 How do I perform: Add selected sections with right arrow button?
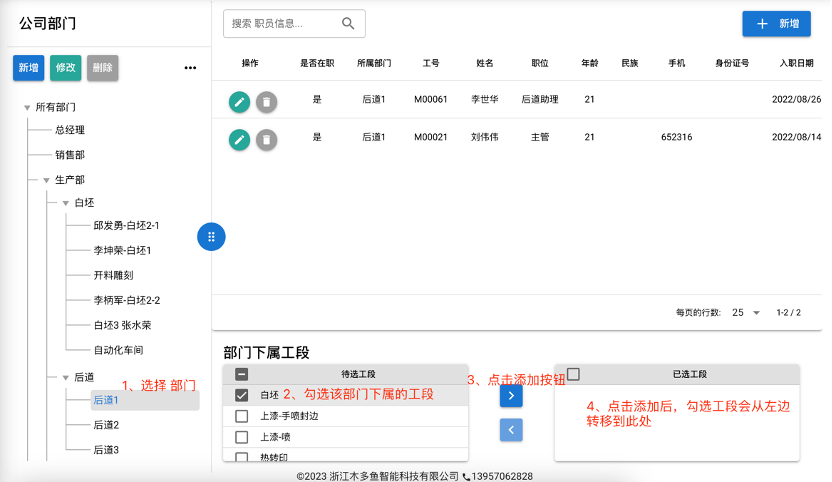pos(511,395)
